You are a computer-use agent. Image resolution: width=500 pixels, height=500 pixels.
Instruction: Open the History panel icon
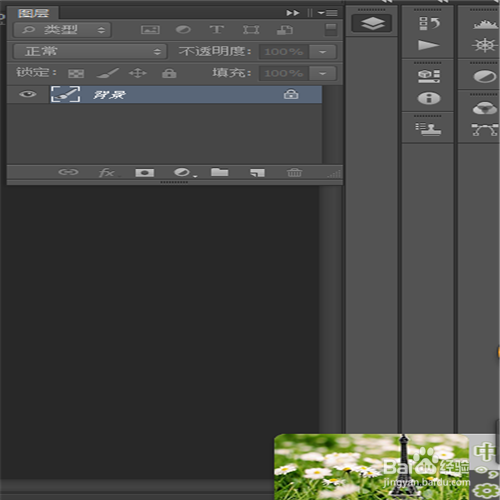tap(429, 24)
